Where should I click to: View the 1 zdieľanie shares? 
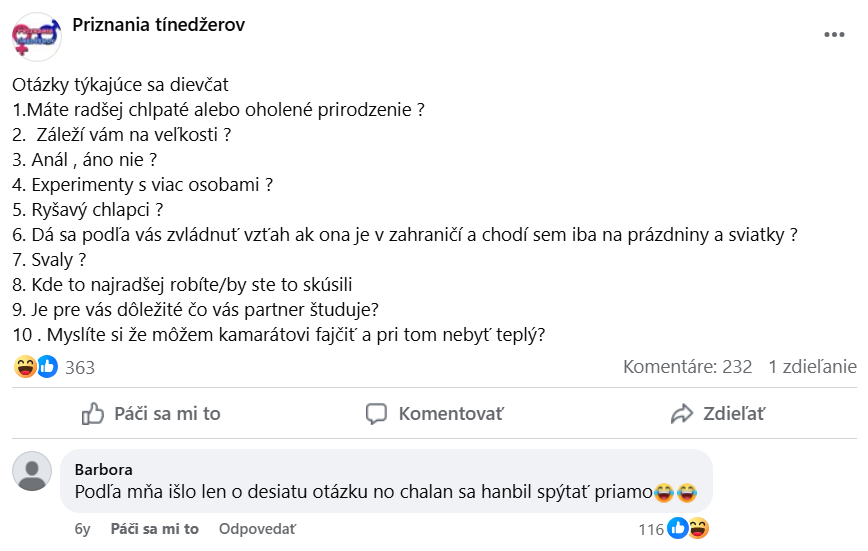coord(812,367)
